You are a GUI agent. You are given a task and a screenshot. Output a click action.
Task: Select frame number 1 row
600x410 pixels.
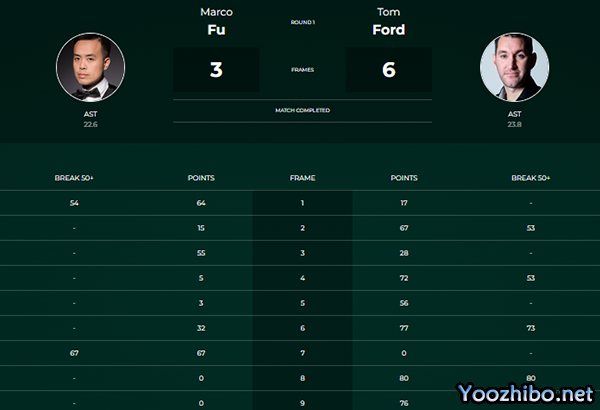click(302, 203)
